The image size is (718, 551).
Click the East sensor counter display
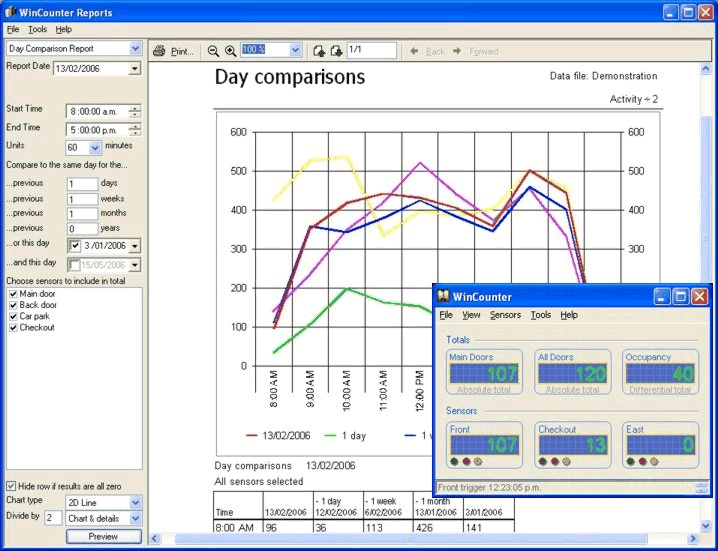click(x=661, y=444)
